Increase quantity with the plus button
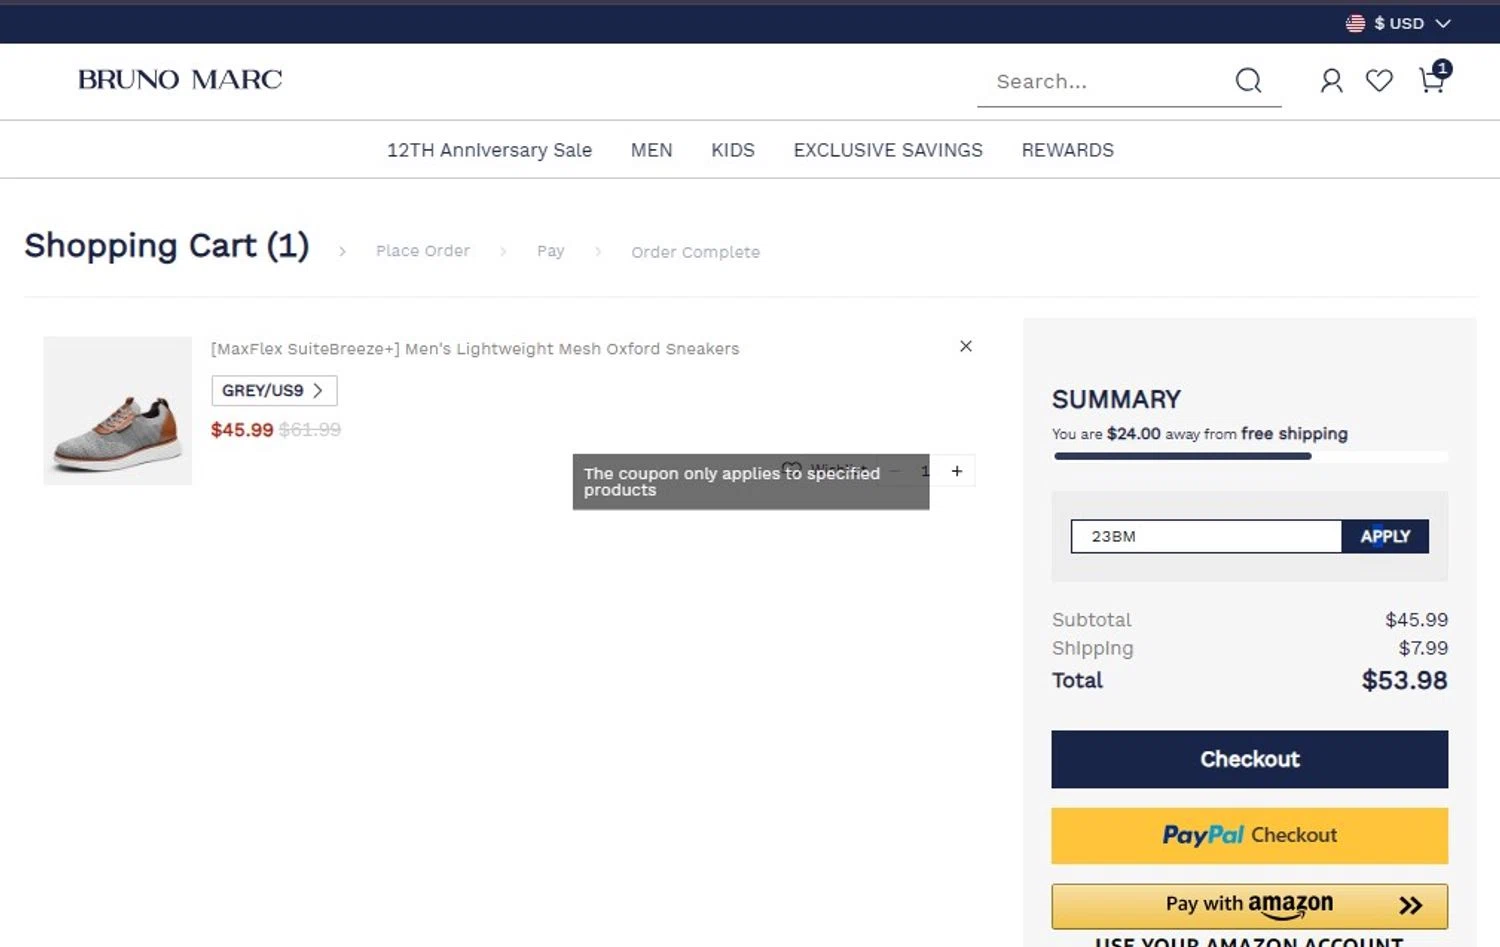Image resolution: width=1500 pixels, height=947 pixels. click(957, 471)
